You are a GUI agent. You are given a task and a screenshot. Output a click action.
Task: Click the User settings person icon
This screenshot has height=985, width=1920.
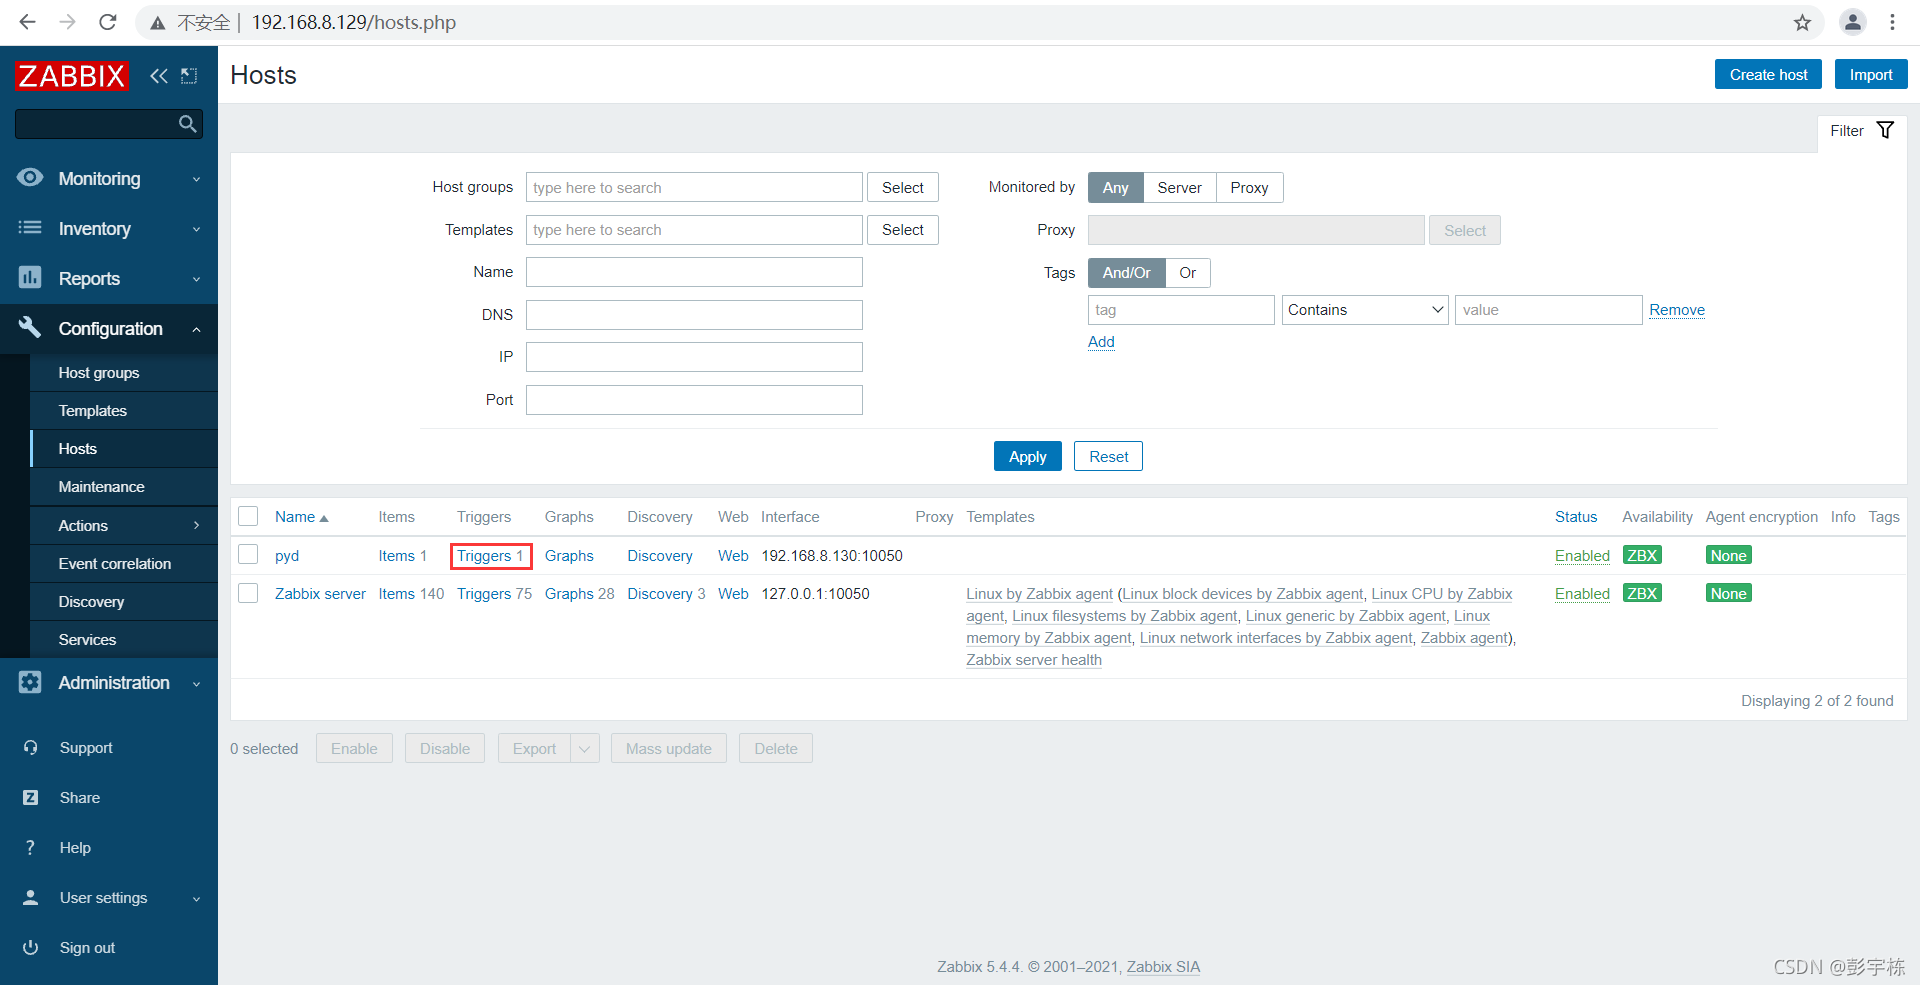tap(31, 898)
